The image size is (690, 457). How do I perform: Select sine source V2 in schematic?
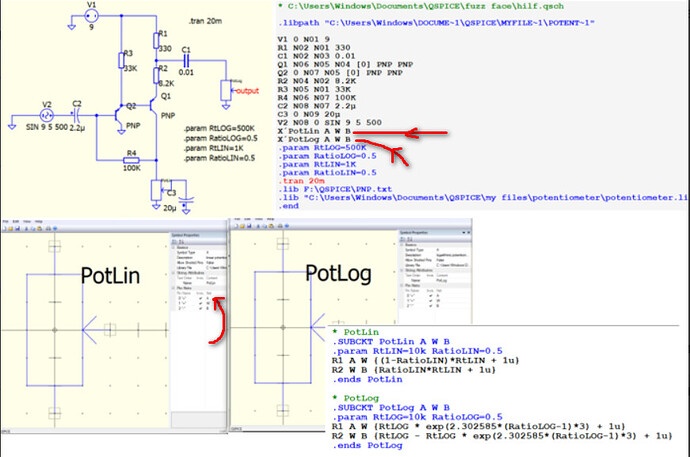click(47, 116)
